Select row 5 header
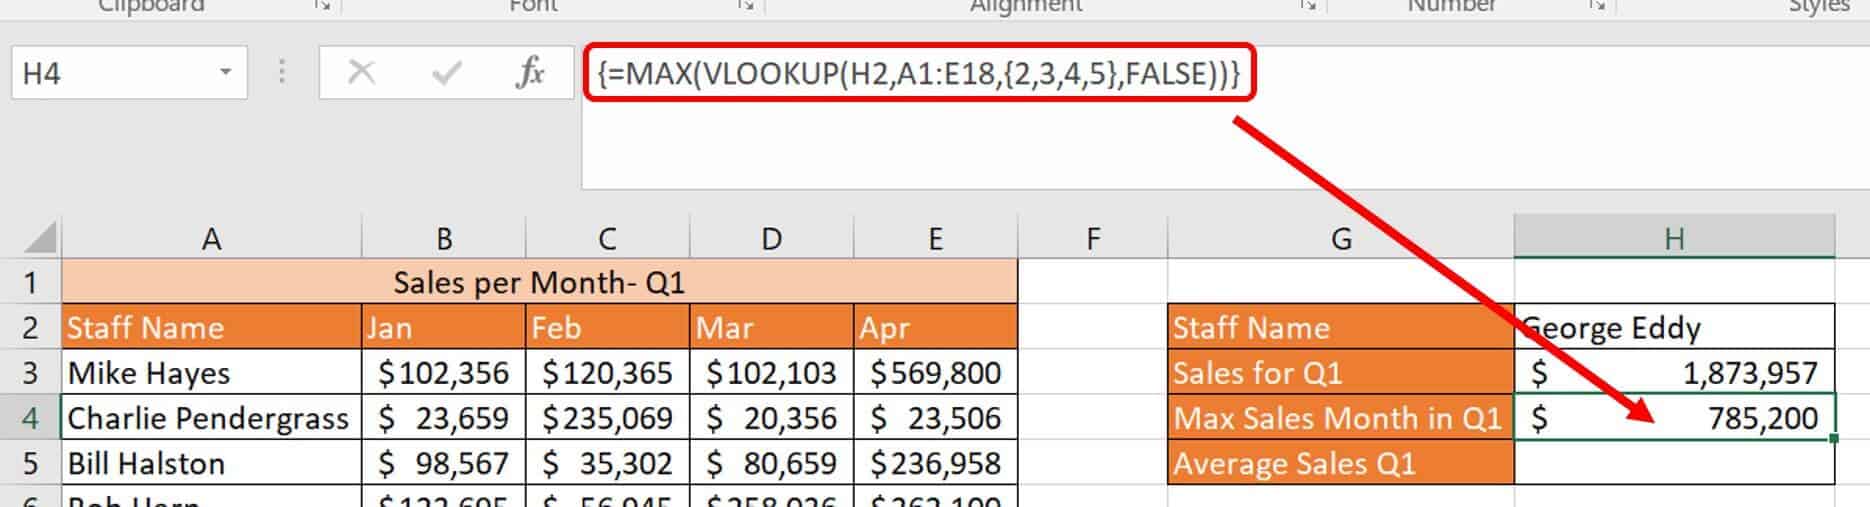 coord(30,463)
